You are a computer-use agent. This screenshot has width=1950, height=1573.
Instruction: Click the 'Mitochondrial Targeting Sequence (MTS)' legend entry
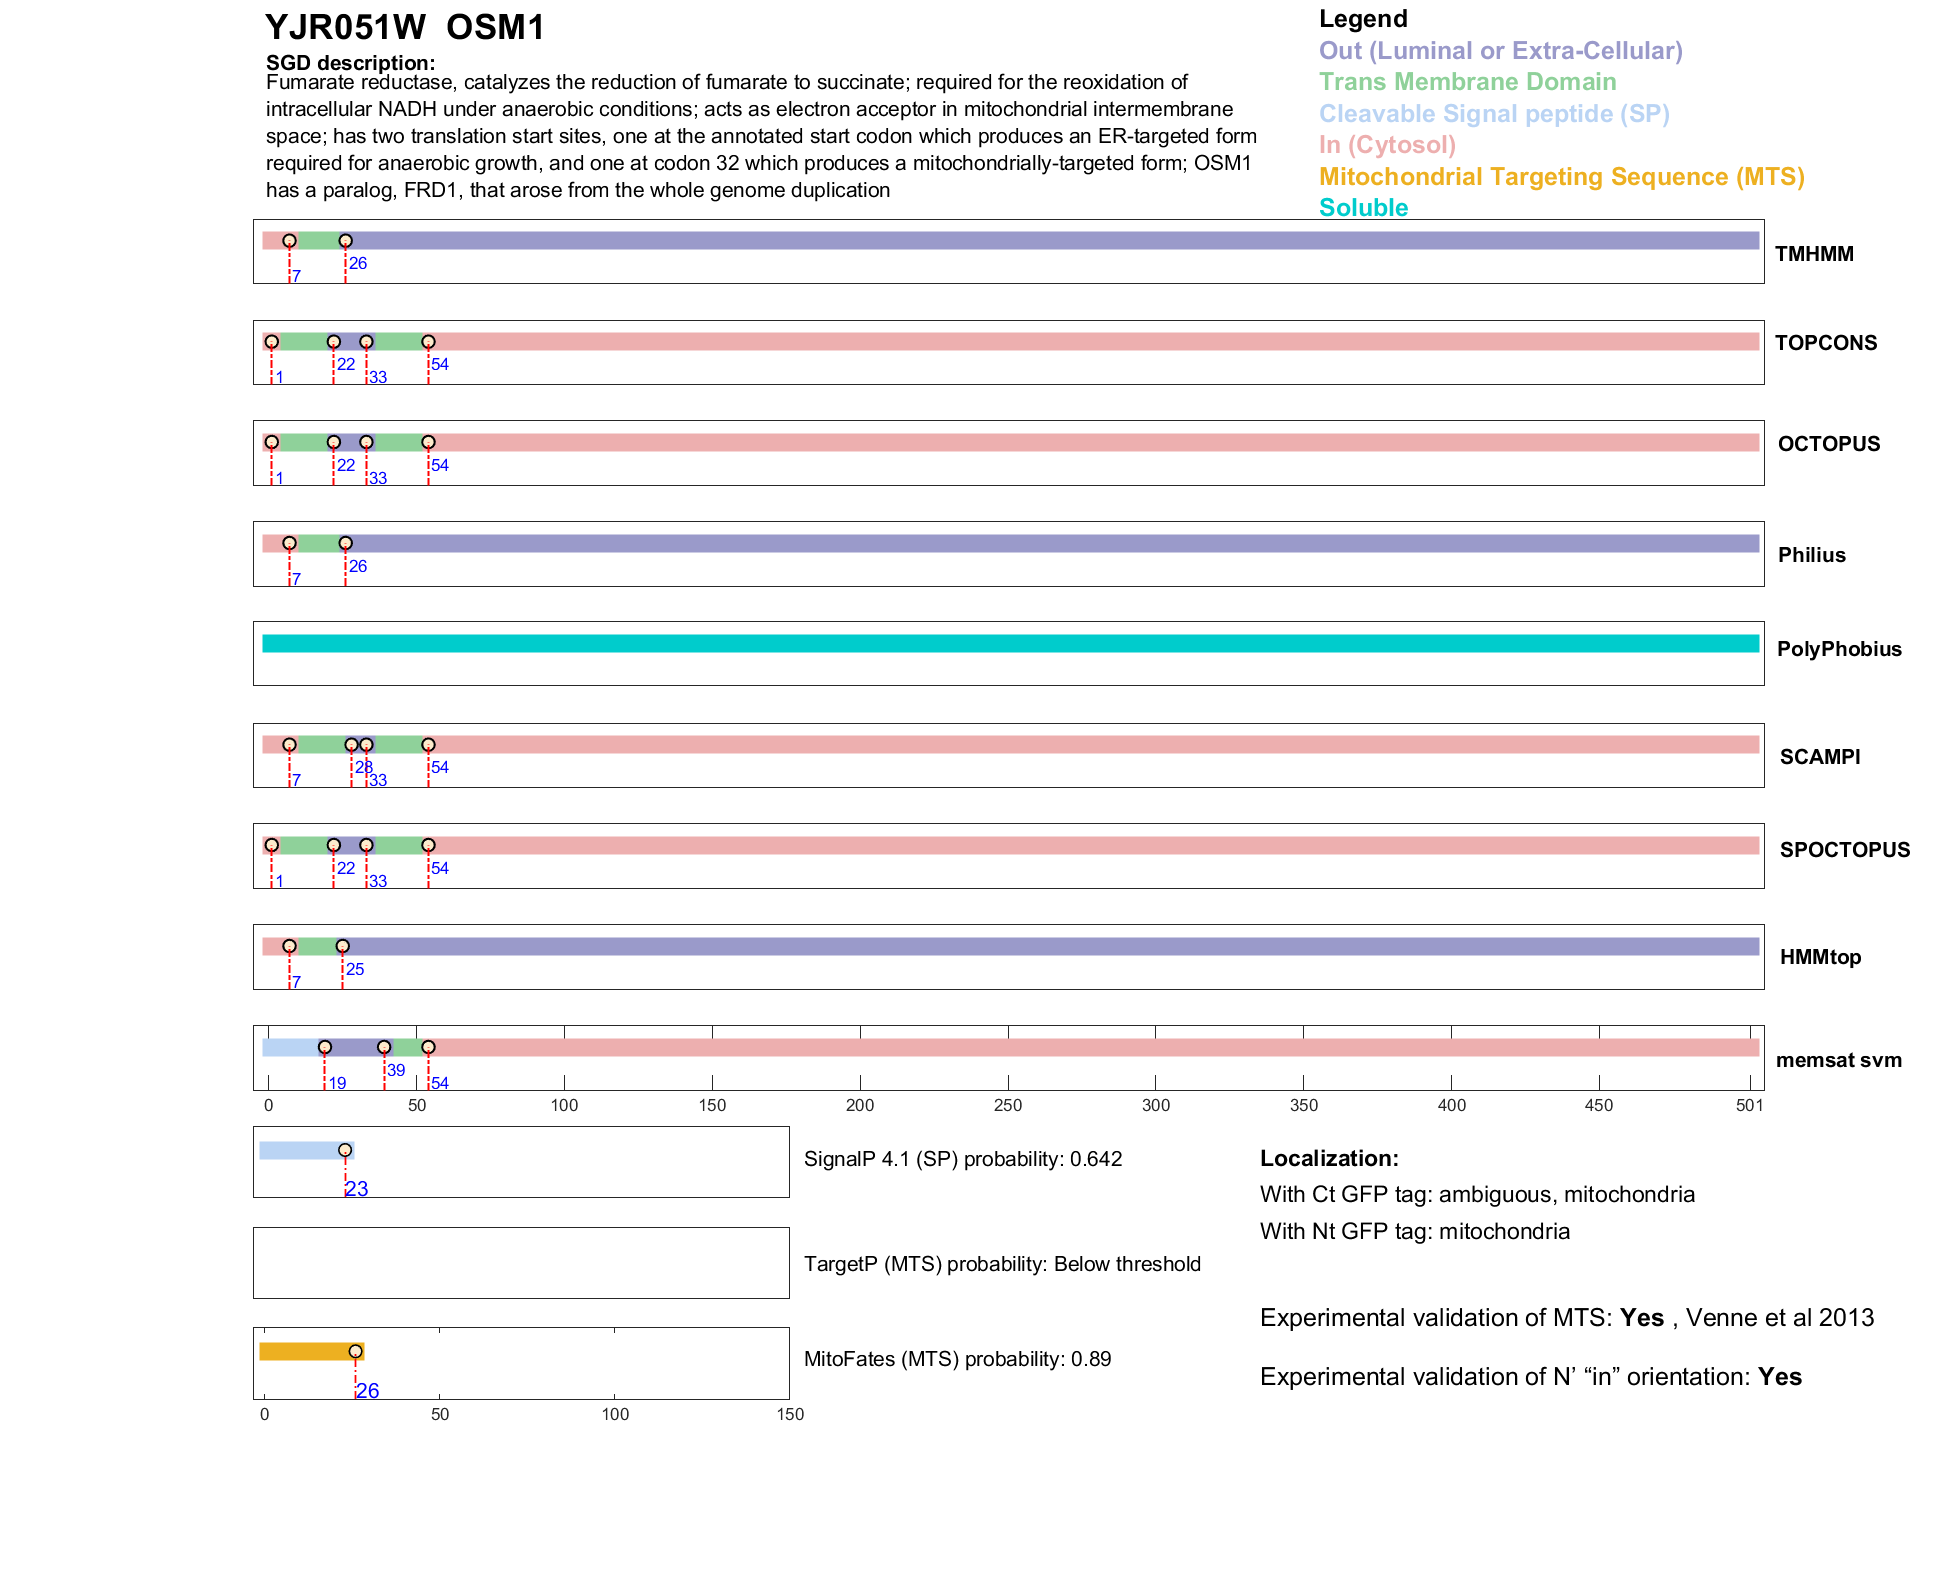point(1561,177)
